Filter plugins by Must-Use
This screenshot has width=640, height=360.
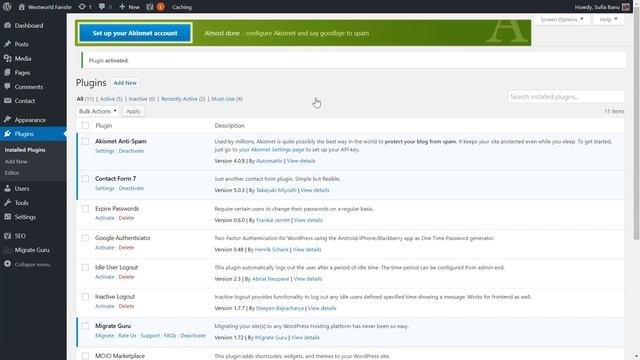[x=227, y=99]
